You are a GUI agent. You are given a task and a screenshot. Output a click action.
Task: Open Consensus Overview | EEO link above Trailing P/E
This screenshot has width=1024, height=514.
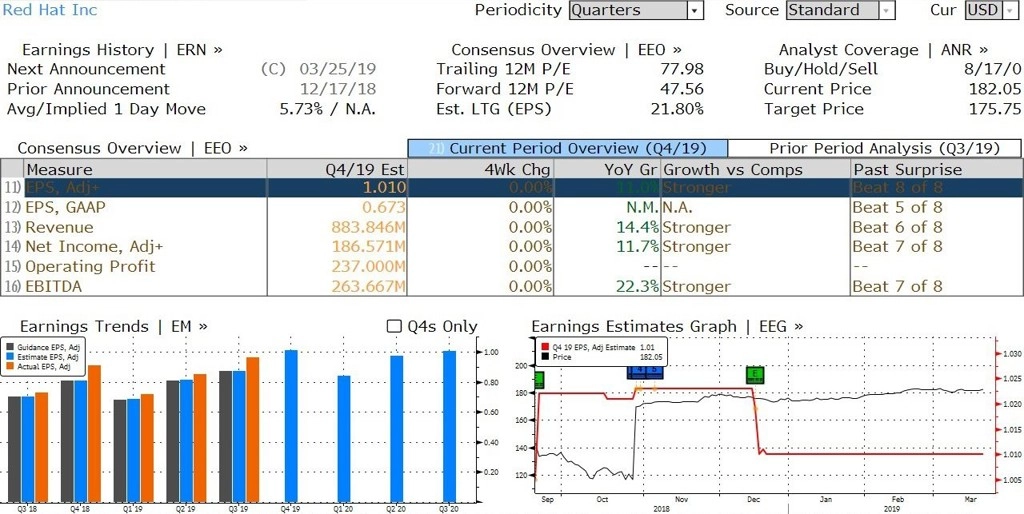coord(566,50)
